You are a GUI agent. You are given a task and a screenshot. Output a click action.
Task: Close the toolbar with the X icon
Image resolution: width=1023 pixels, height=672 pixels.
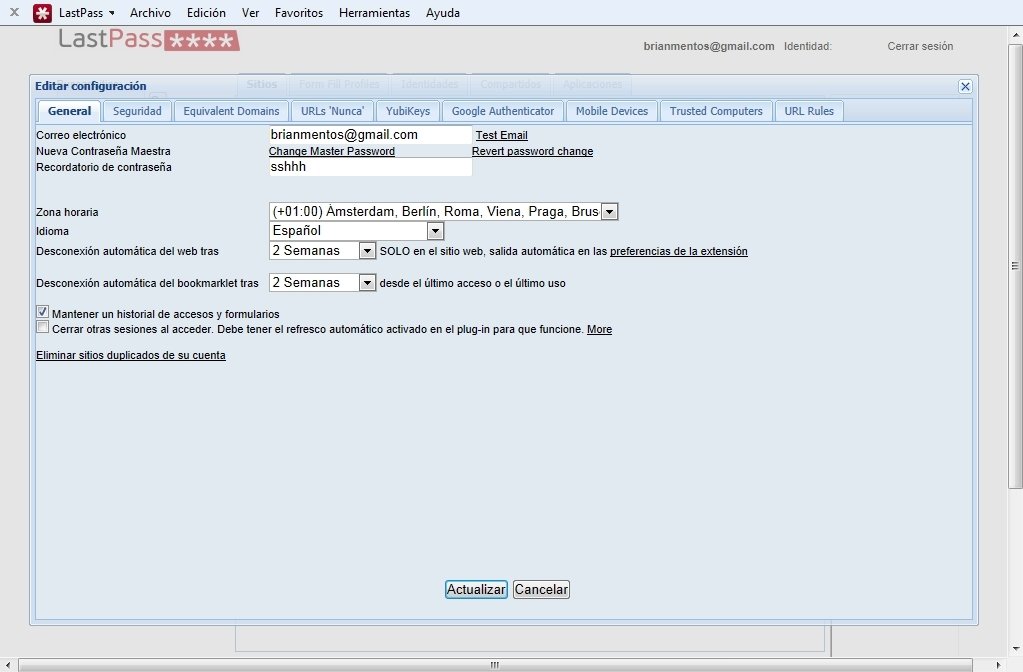14,12
